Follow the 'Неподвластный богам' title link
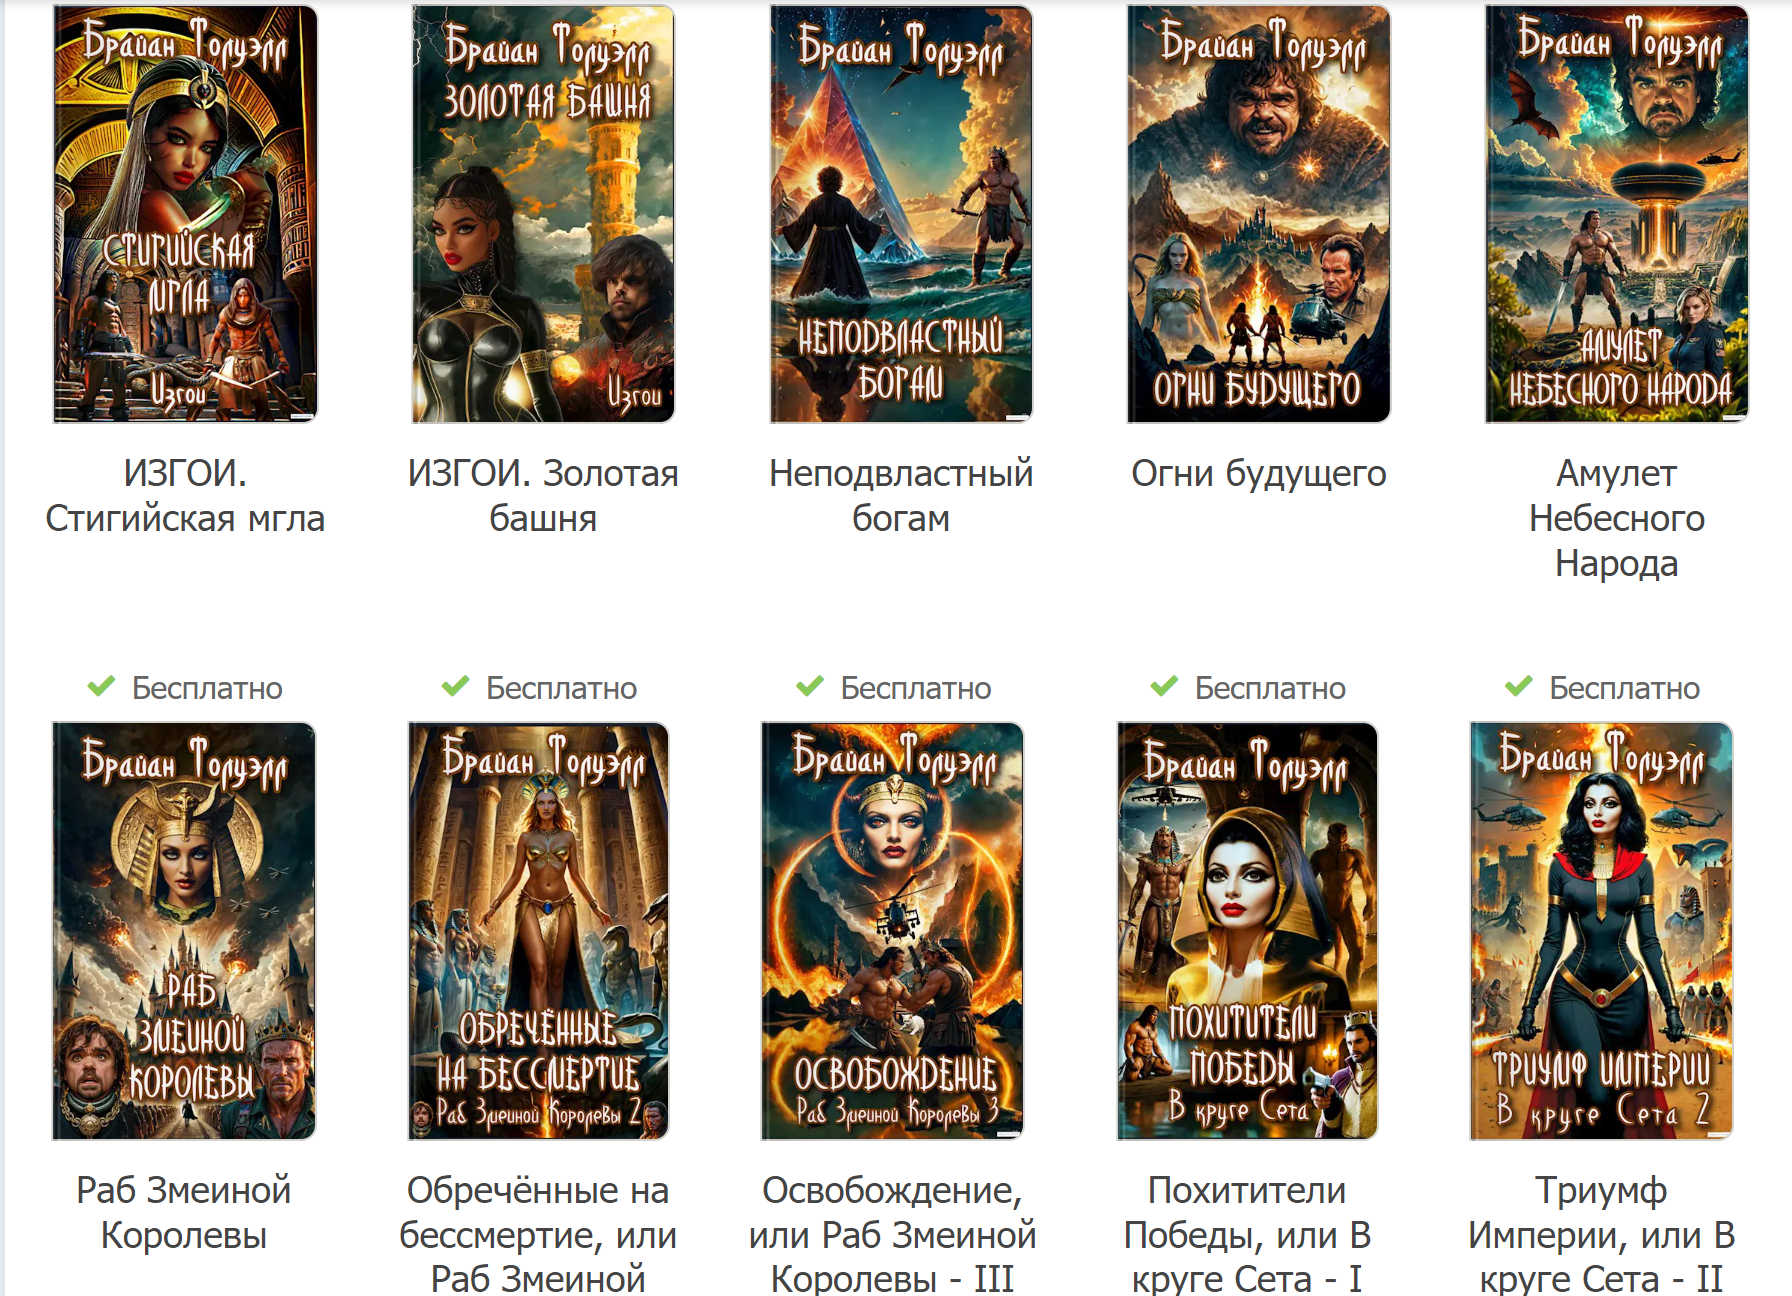1792x1296 pixels. pos(901,496)
